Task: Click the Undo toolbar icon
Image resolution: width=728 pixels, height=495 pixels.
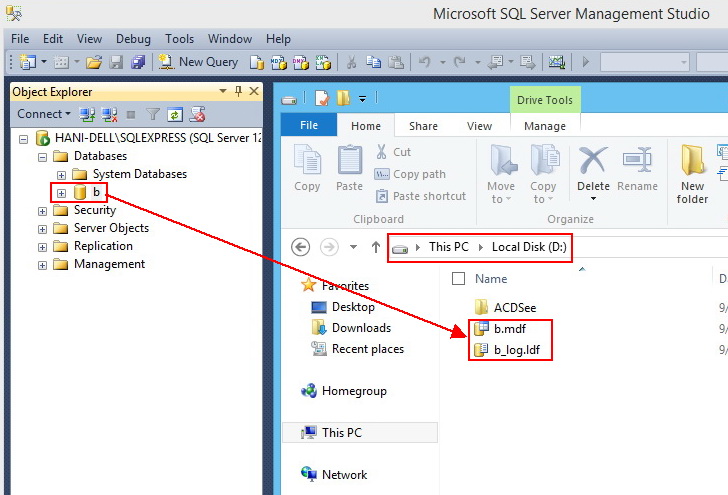Action: point(425,62)
